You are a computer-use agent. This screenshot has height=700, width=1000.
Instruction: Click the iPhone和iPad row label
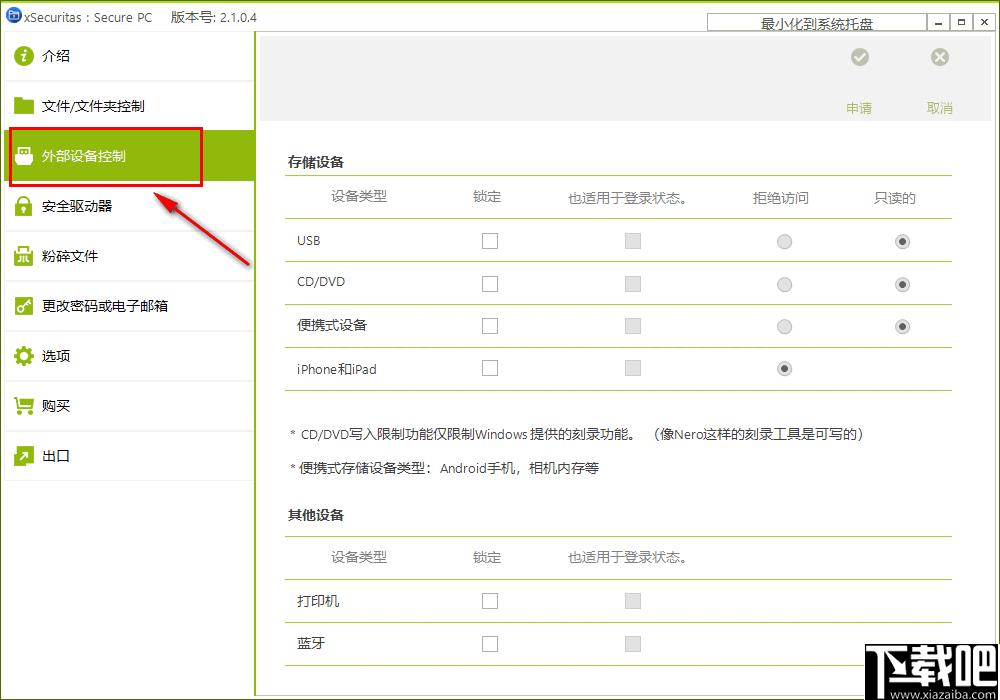pos(336,369)
